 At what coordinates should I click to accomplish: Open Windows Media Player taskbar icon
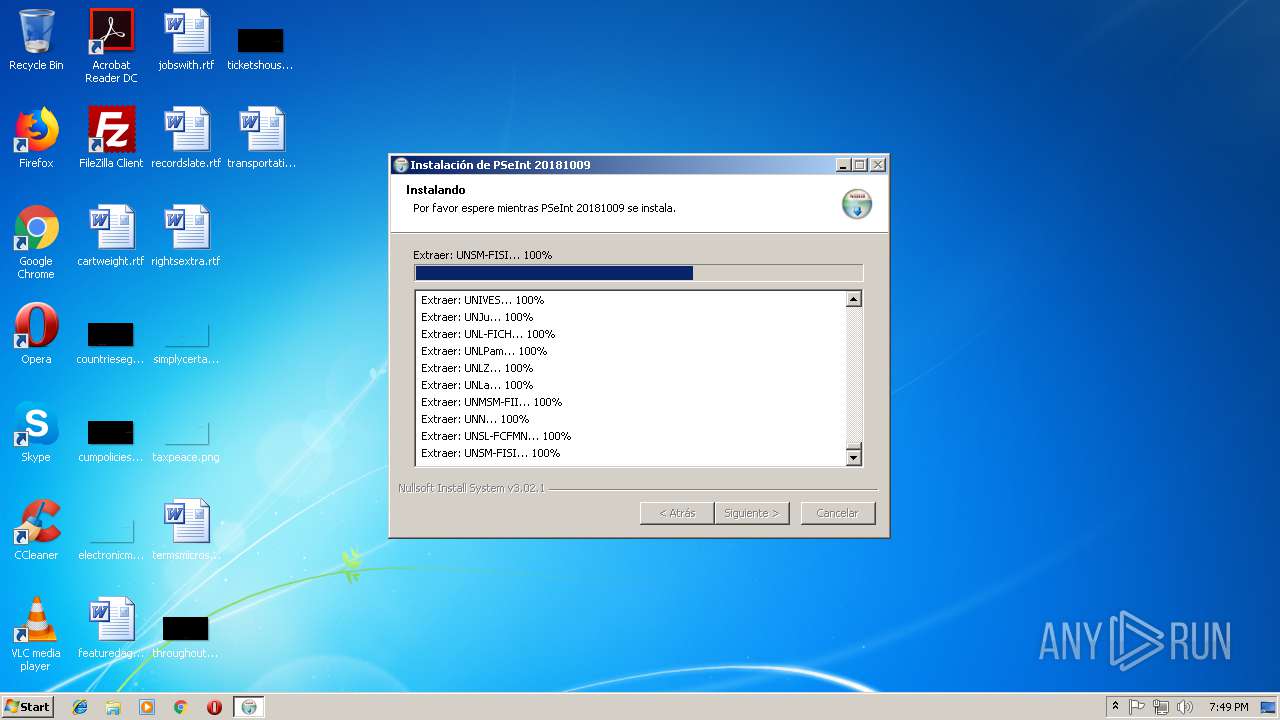[147, 707]
